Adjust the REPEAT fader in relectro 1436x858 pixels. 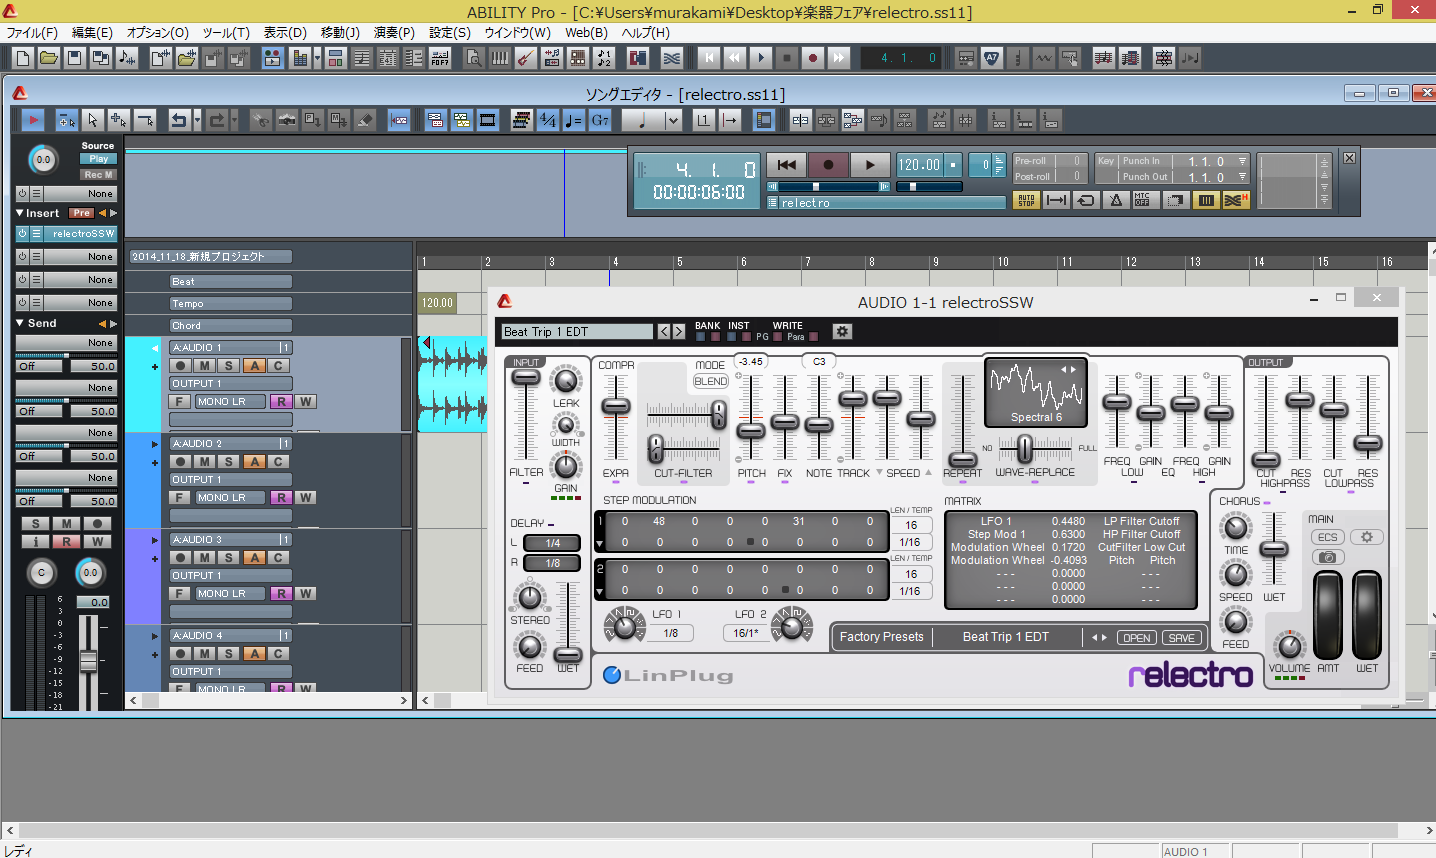pyautogui.click(x=962, y=458)
